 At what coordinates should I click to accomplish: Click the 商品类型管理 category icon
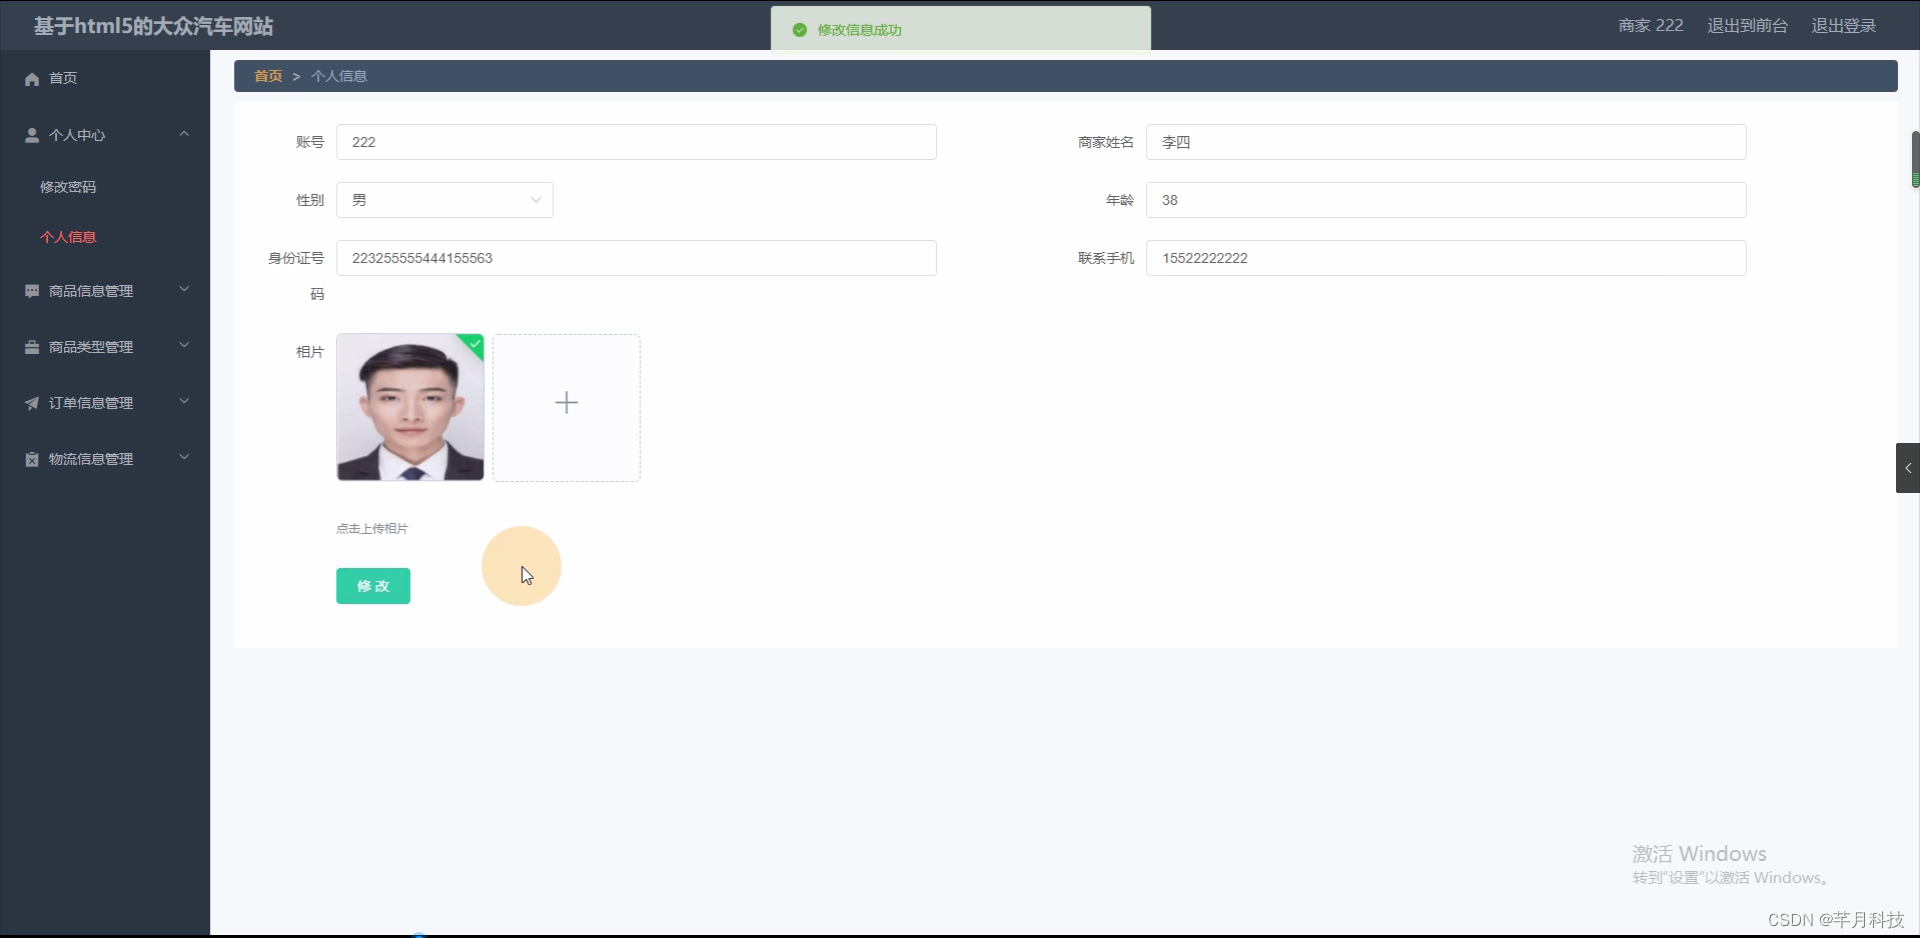[x=31, y=347]
